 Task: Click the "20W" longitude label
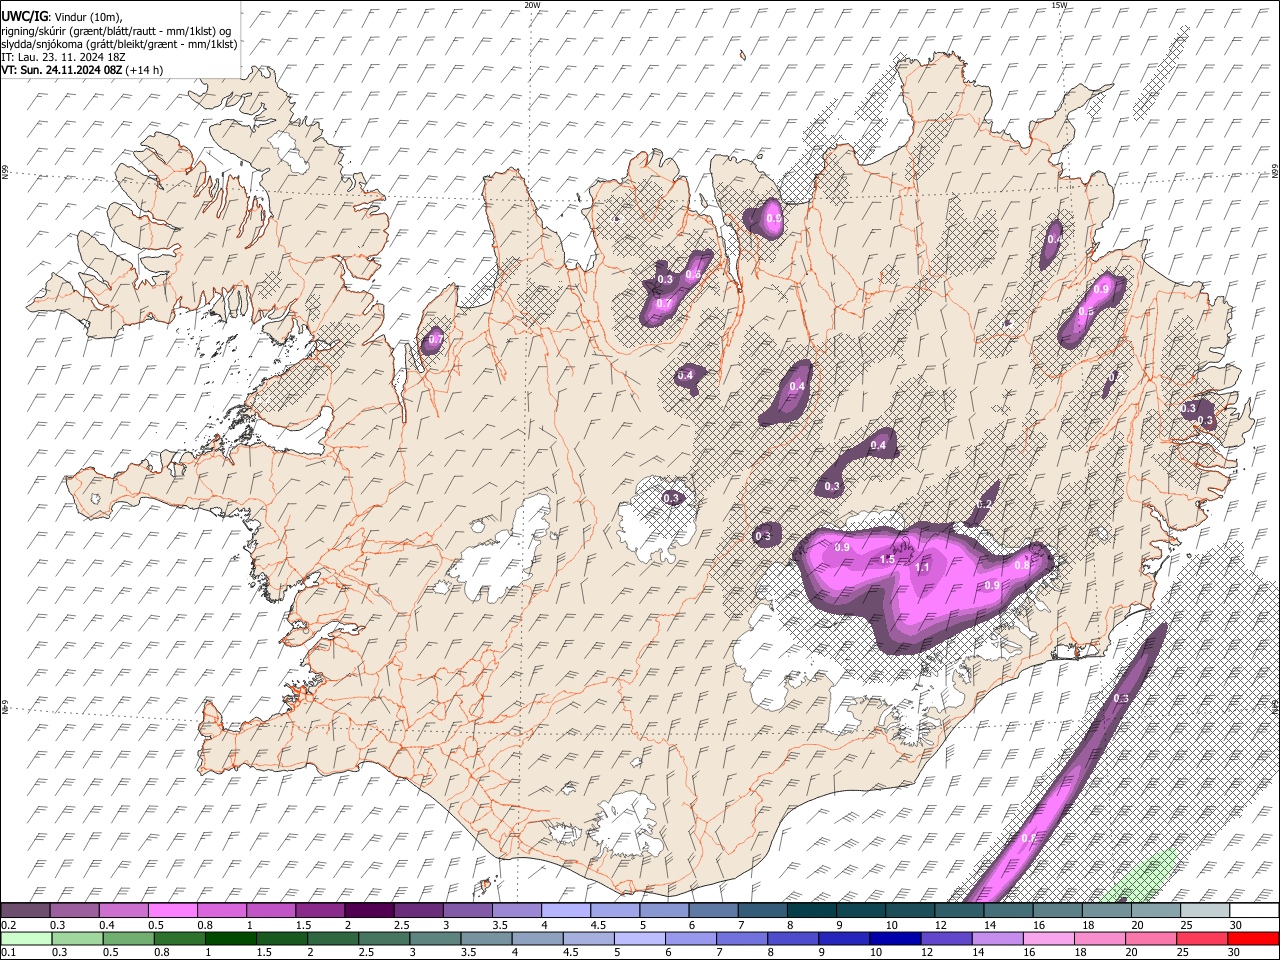[532, 5]
